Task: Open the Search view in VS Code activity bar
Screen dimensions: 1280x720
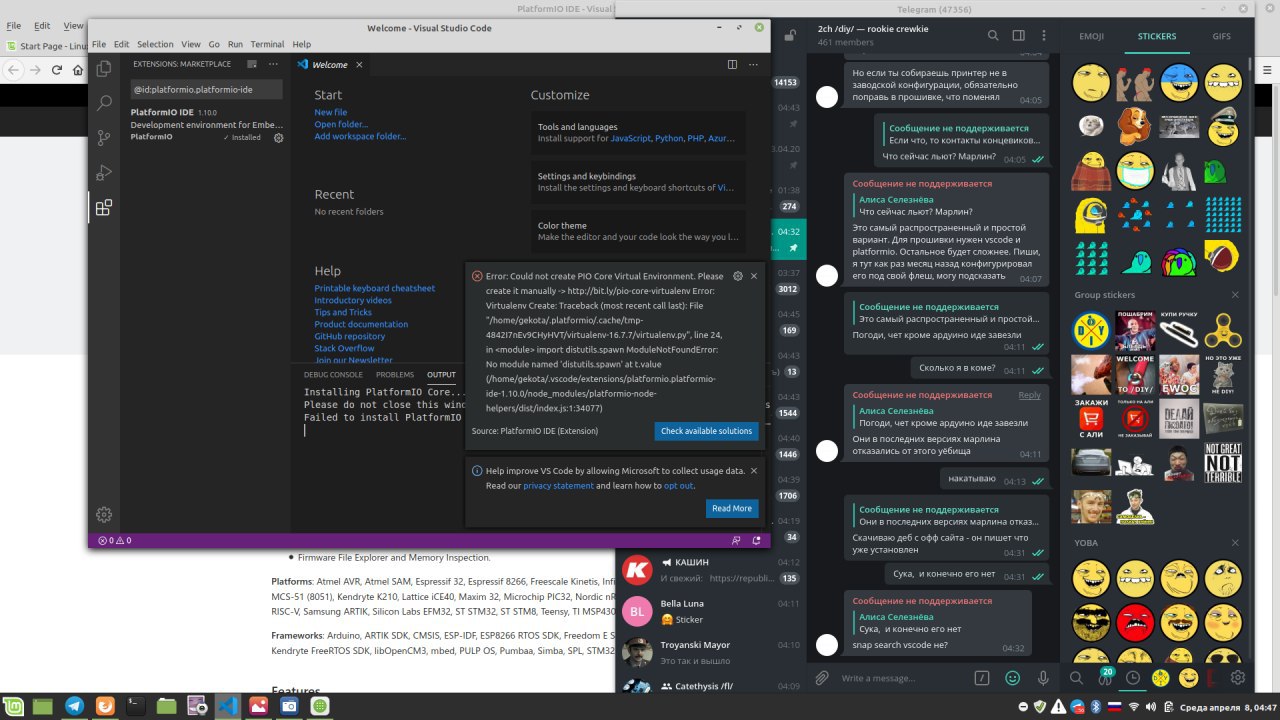Action: click(x=103, y=103)
